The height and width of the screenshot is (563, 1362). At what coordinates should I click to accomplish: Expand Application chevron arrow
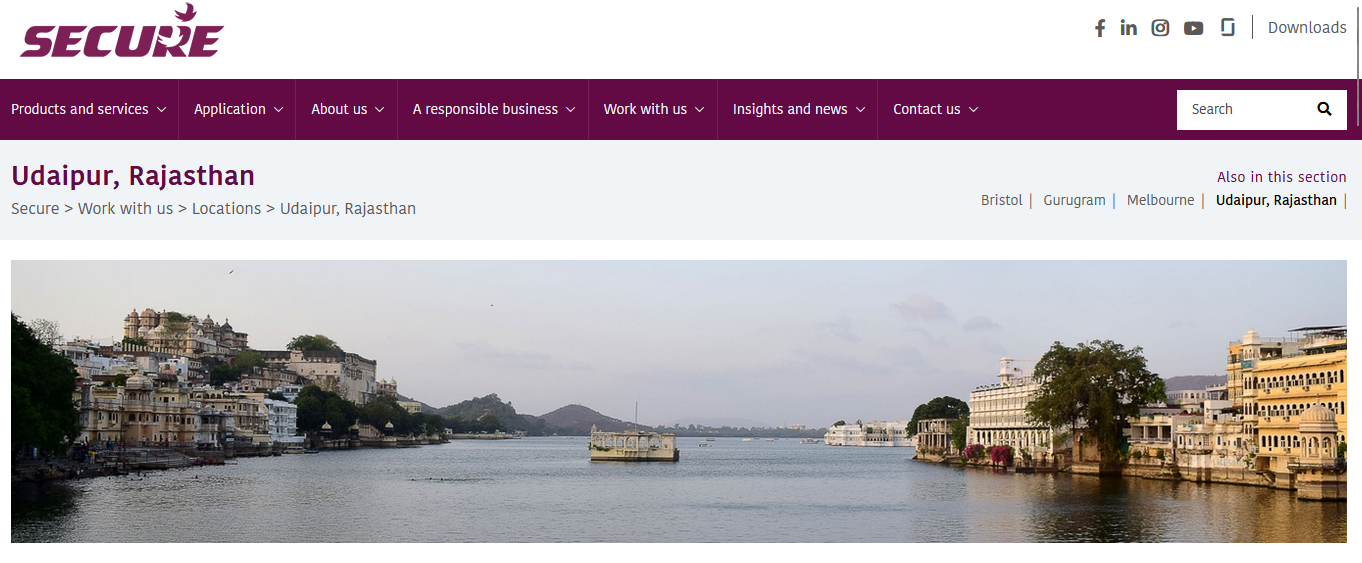click(x=278, y=110)
